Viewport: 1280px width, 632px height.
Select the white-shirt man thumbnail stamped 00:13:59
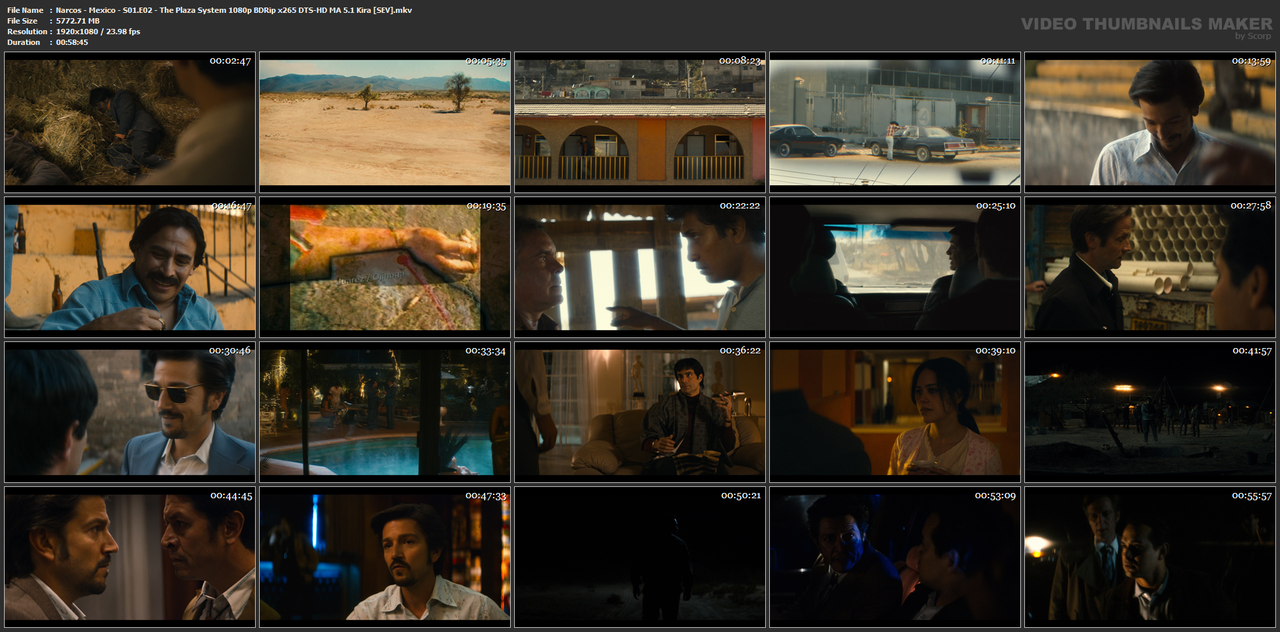(x=1150, y=122)
